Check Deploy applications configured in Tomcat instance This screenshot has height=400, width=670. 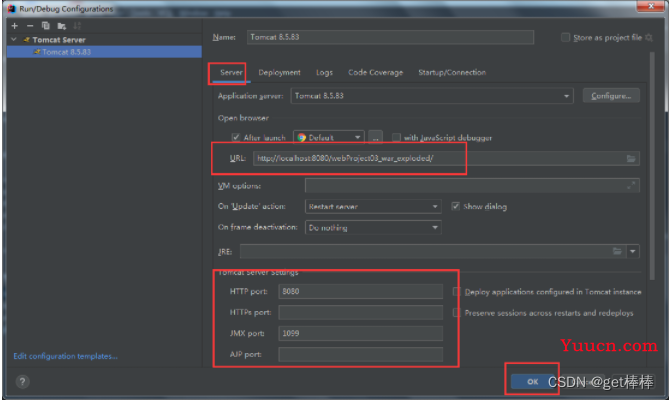[x=456, y=291]
